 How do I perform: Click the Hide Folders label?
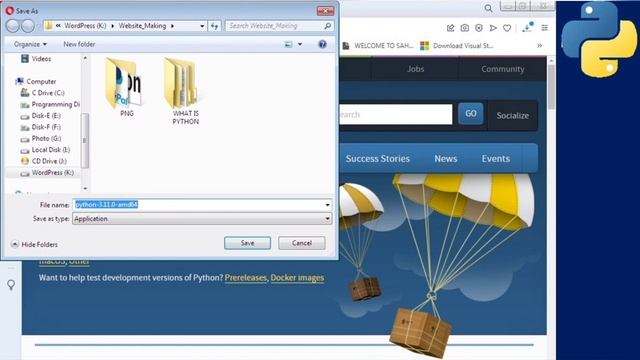pyautogui.click(x=40, y=244)
